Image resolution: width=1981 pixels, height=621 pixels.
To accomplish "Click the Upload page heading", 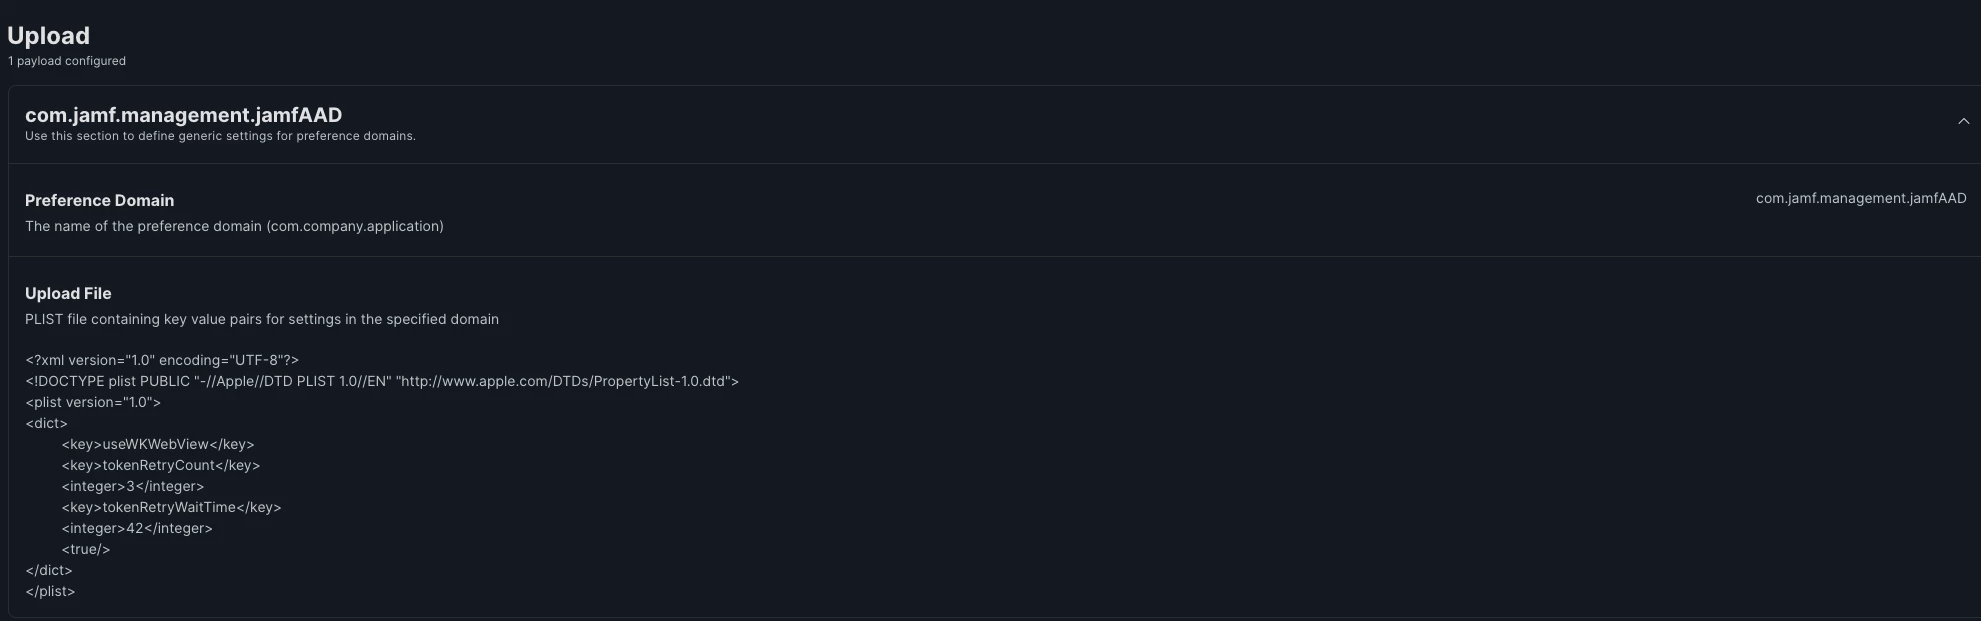I will [48, 36].
